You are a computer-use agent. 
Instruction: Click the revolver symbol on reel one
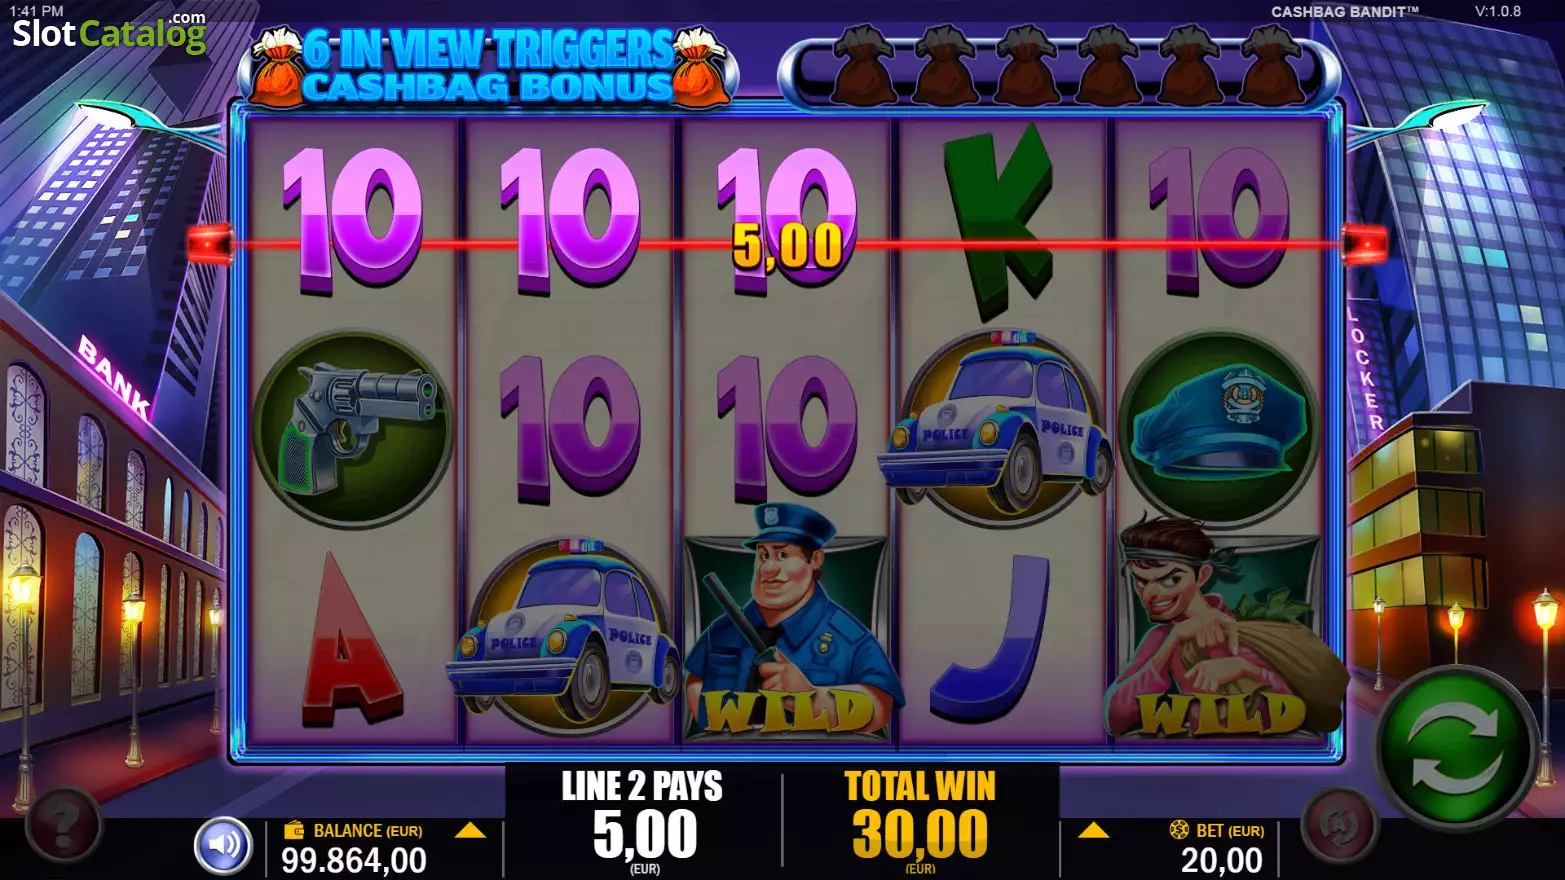pyautogui.click(x=352, y=430)
